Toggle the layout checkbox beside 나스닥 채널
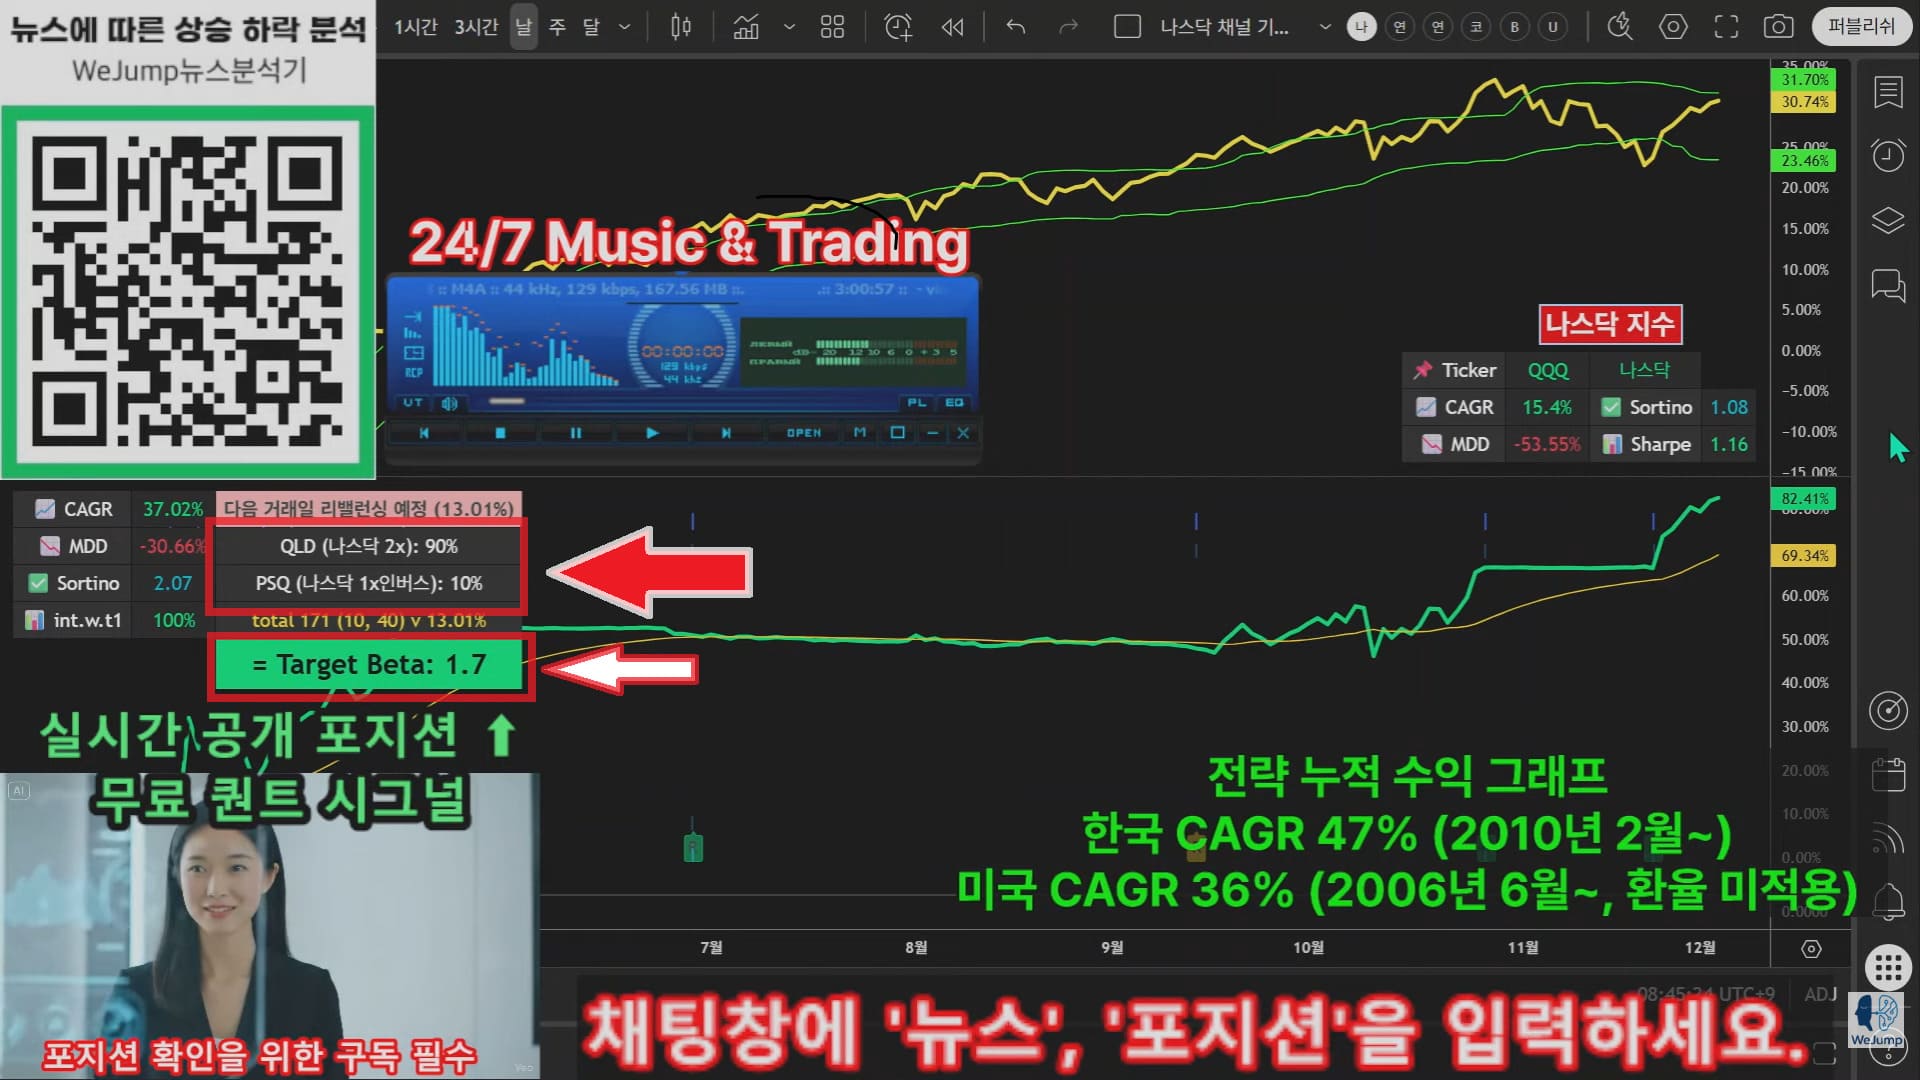The image size is (1920, 1080). (1127, 27)
